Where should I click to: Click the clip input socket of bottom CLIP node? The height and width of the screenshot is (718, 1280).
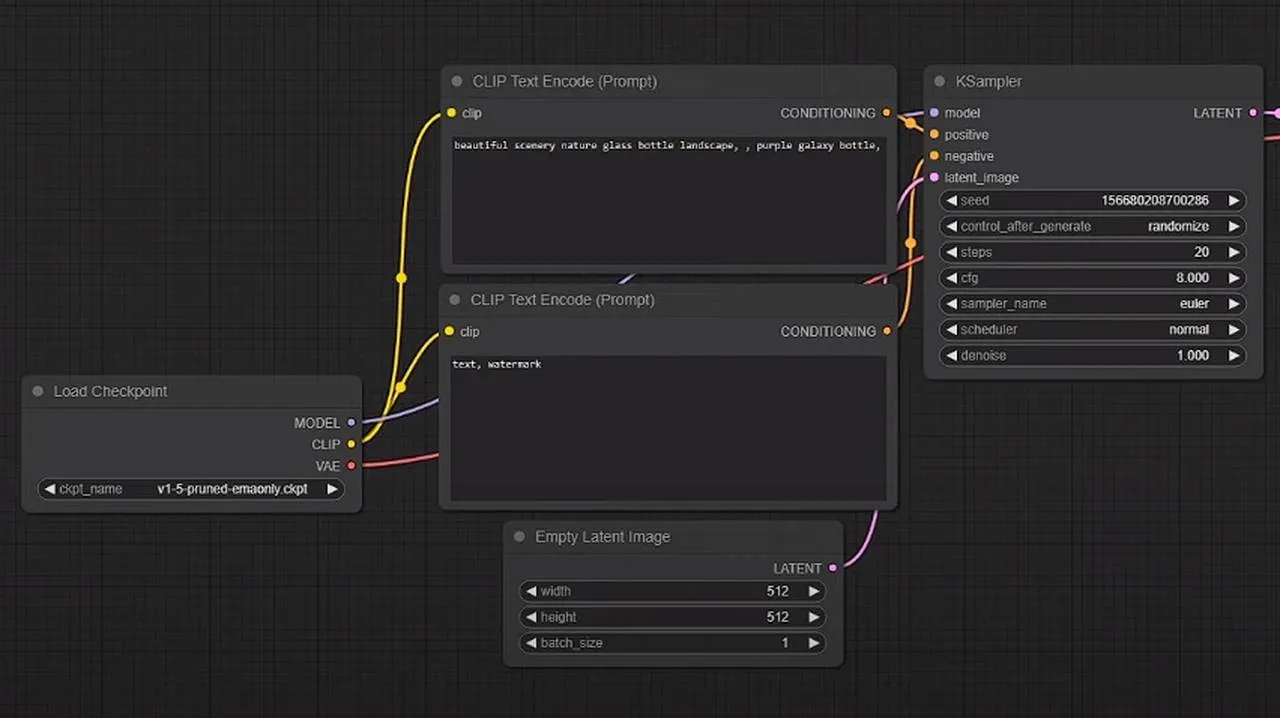449,331
